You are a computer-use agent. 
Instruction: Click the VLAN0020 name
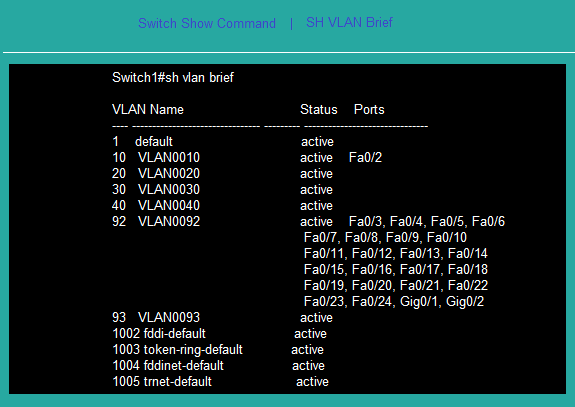tap(169, 173)
